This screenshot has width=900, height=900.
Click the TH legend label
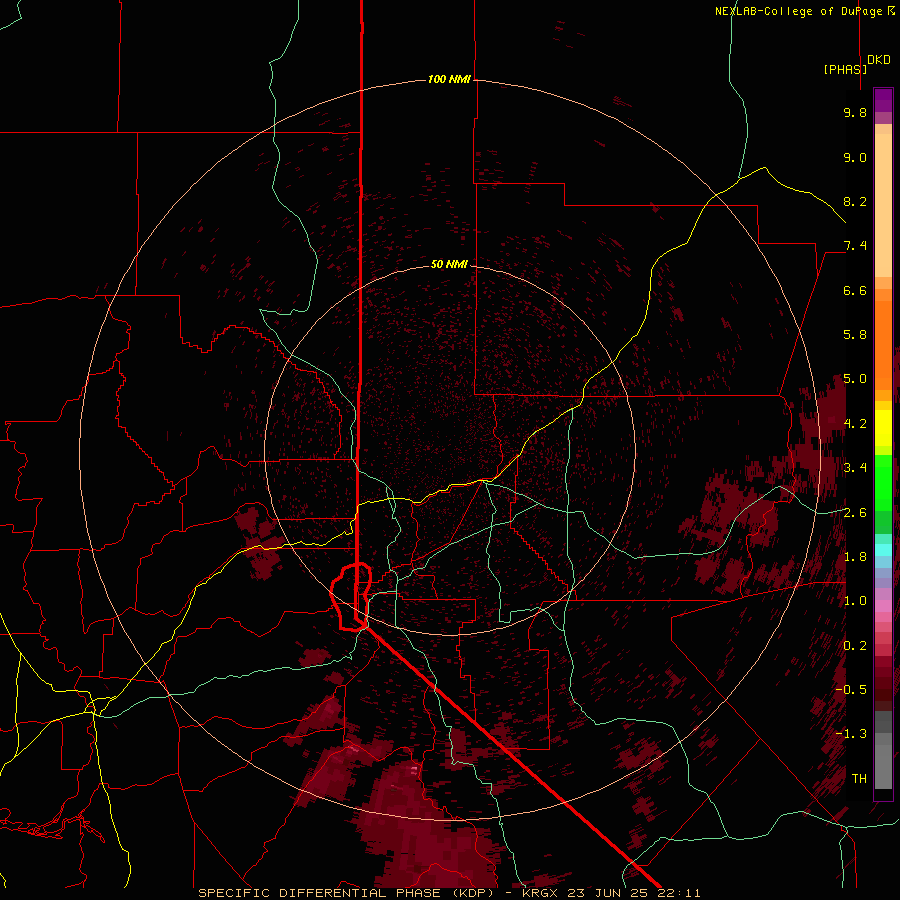(859, 779)
